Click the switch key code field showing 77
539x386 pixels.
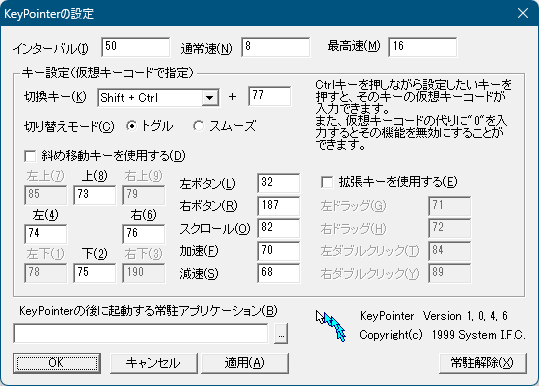[270, 96]
